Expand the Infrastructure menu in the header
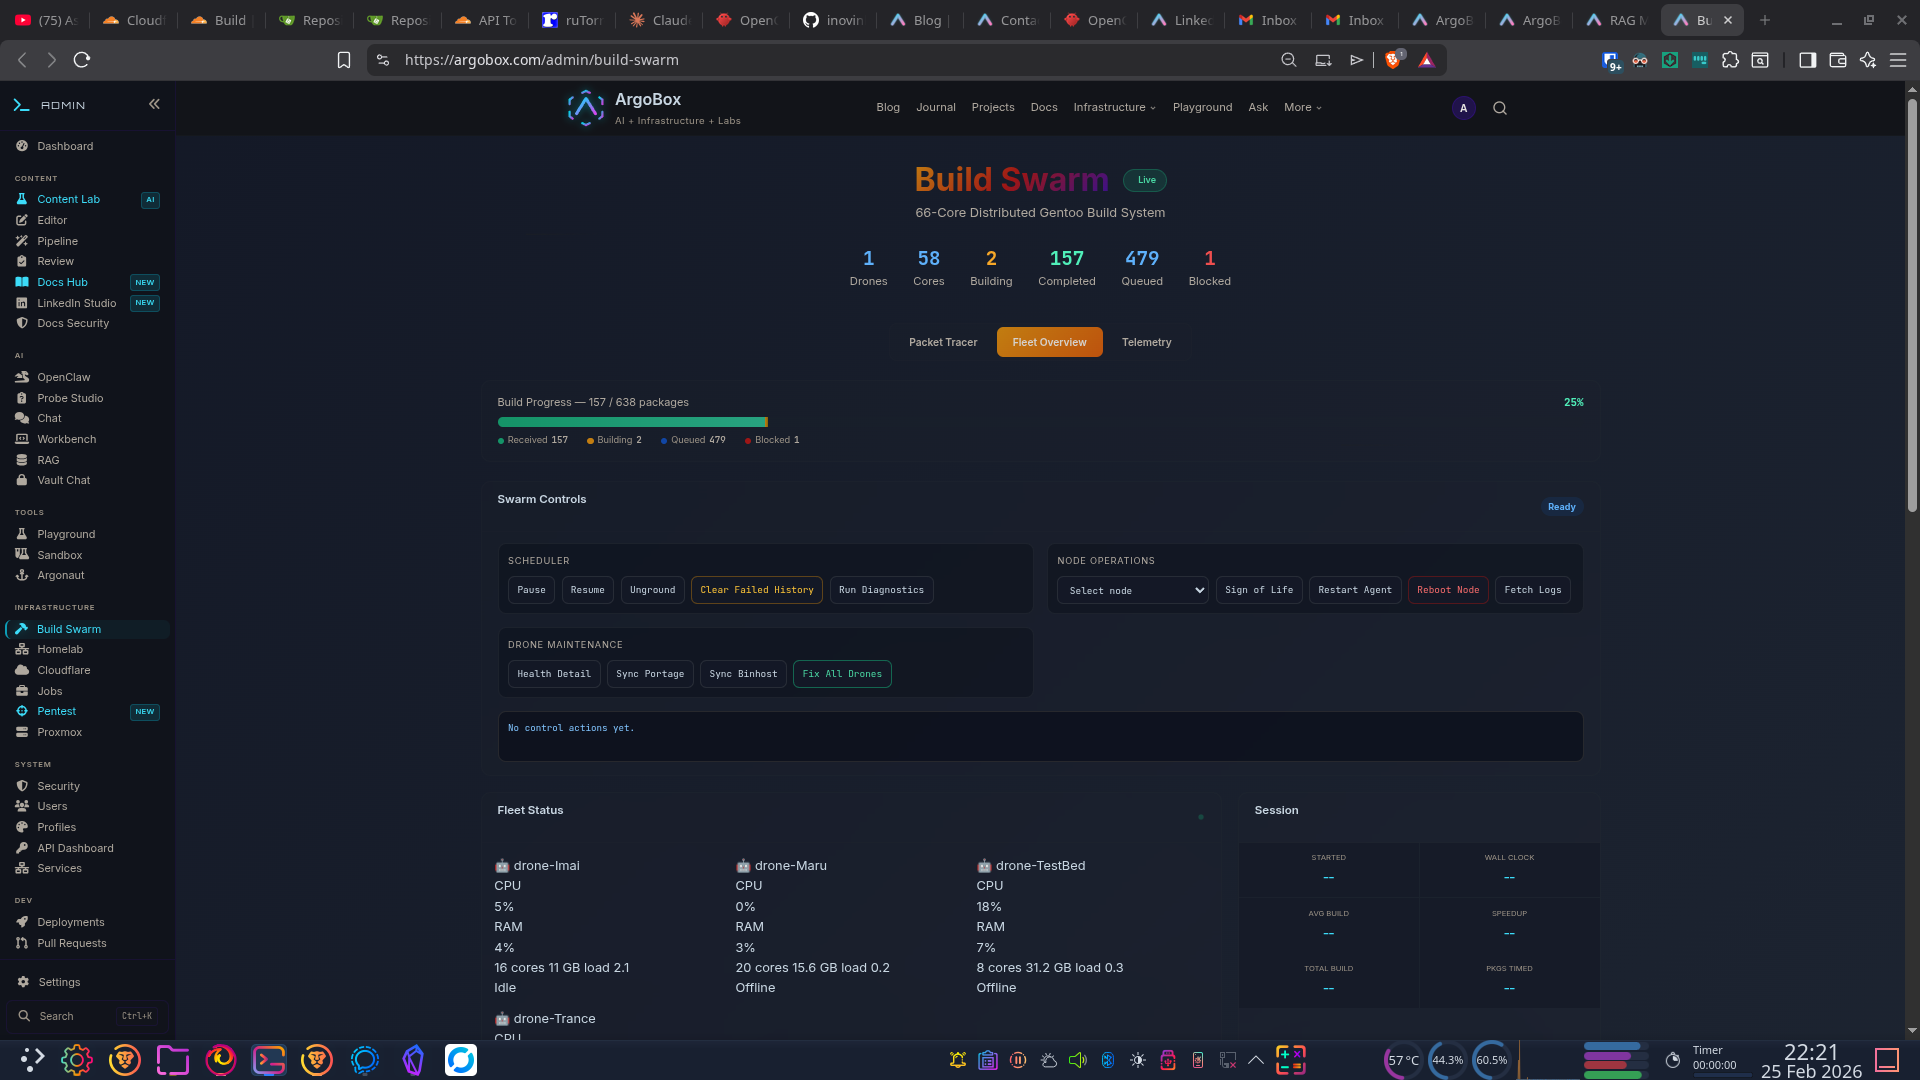This screenshot has width=1920, height=1080. click(x=1113, y=107)
